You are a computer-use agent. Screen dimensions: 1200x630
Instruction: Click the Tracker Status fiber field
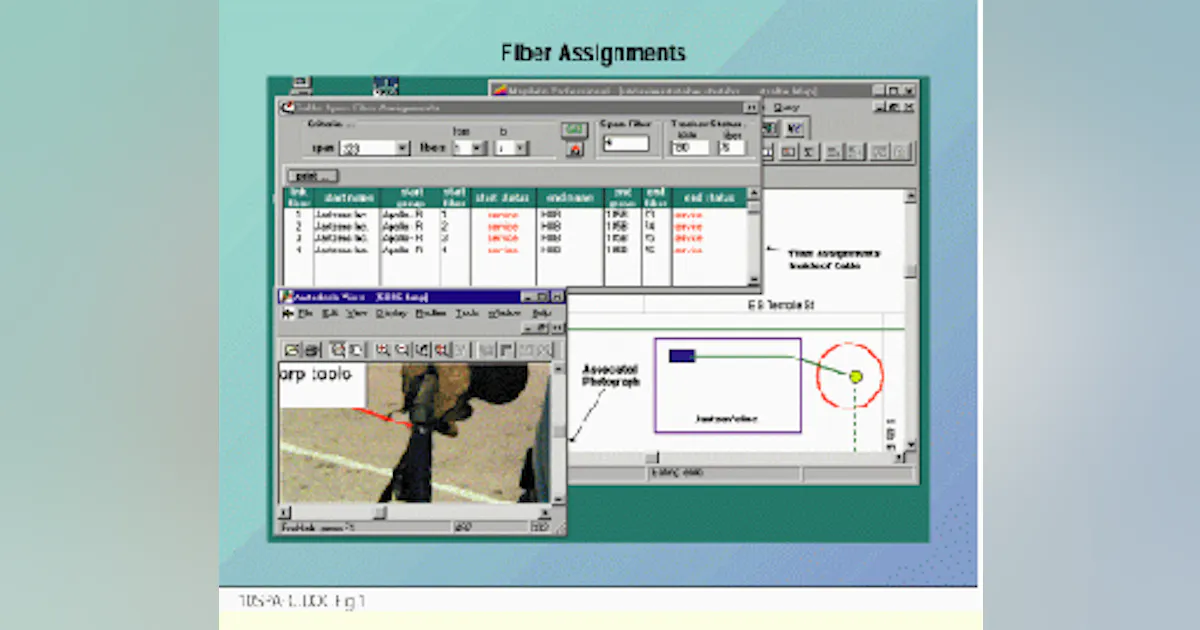coord(732,147)
